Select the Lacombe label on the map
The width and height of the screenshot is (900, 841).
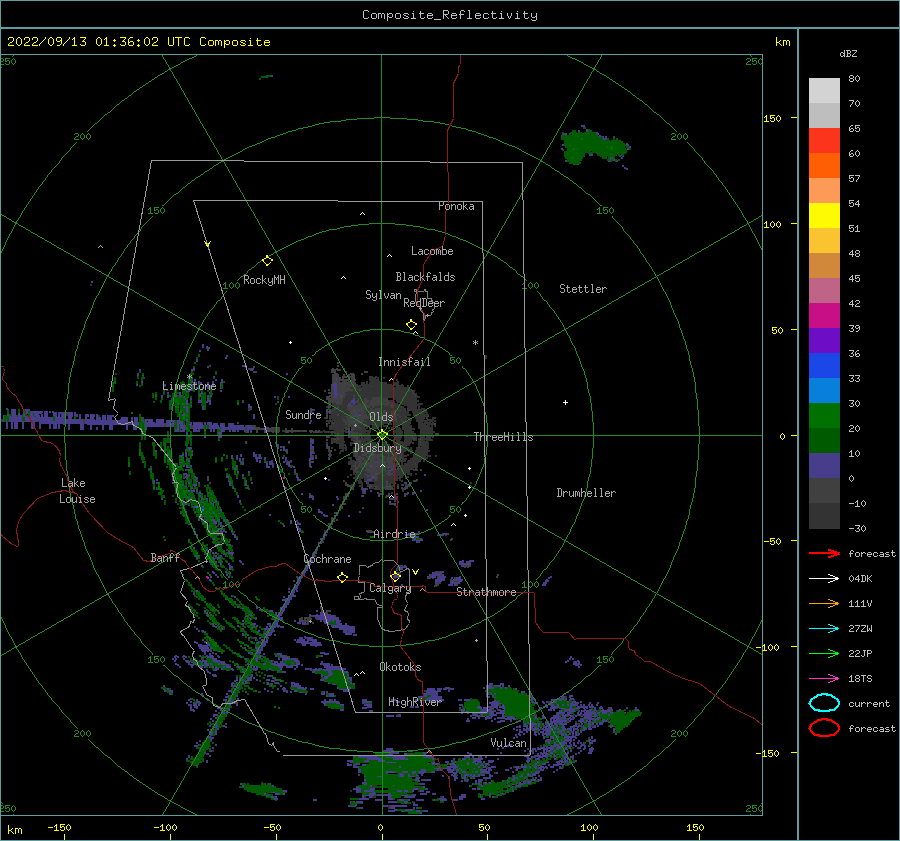tap(432, 251)
